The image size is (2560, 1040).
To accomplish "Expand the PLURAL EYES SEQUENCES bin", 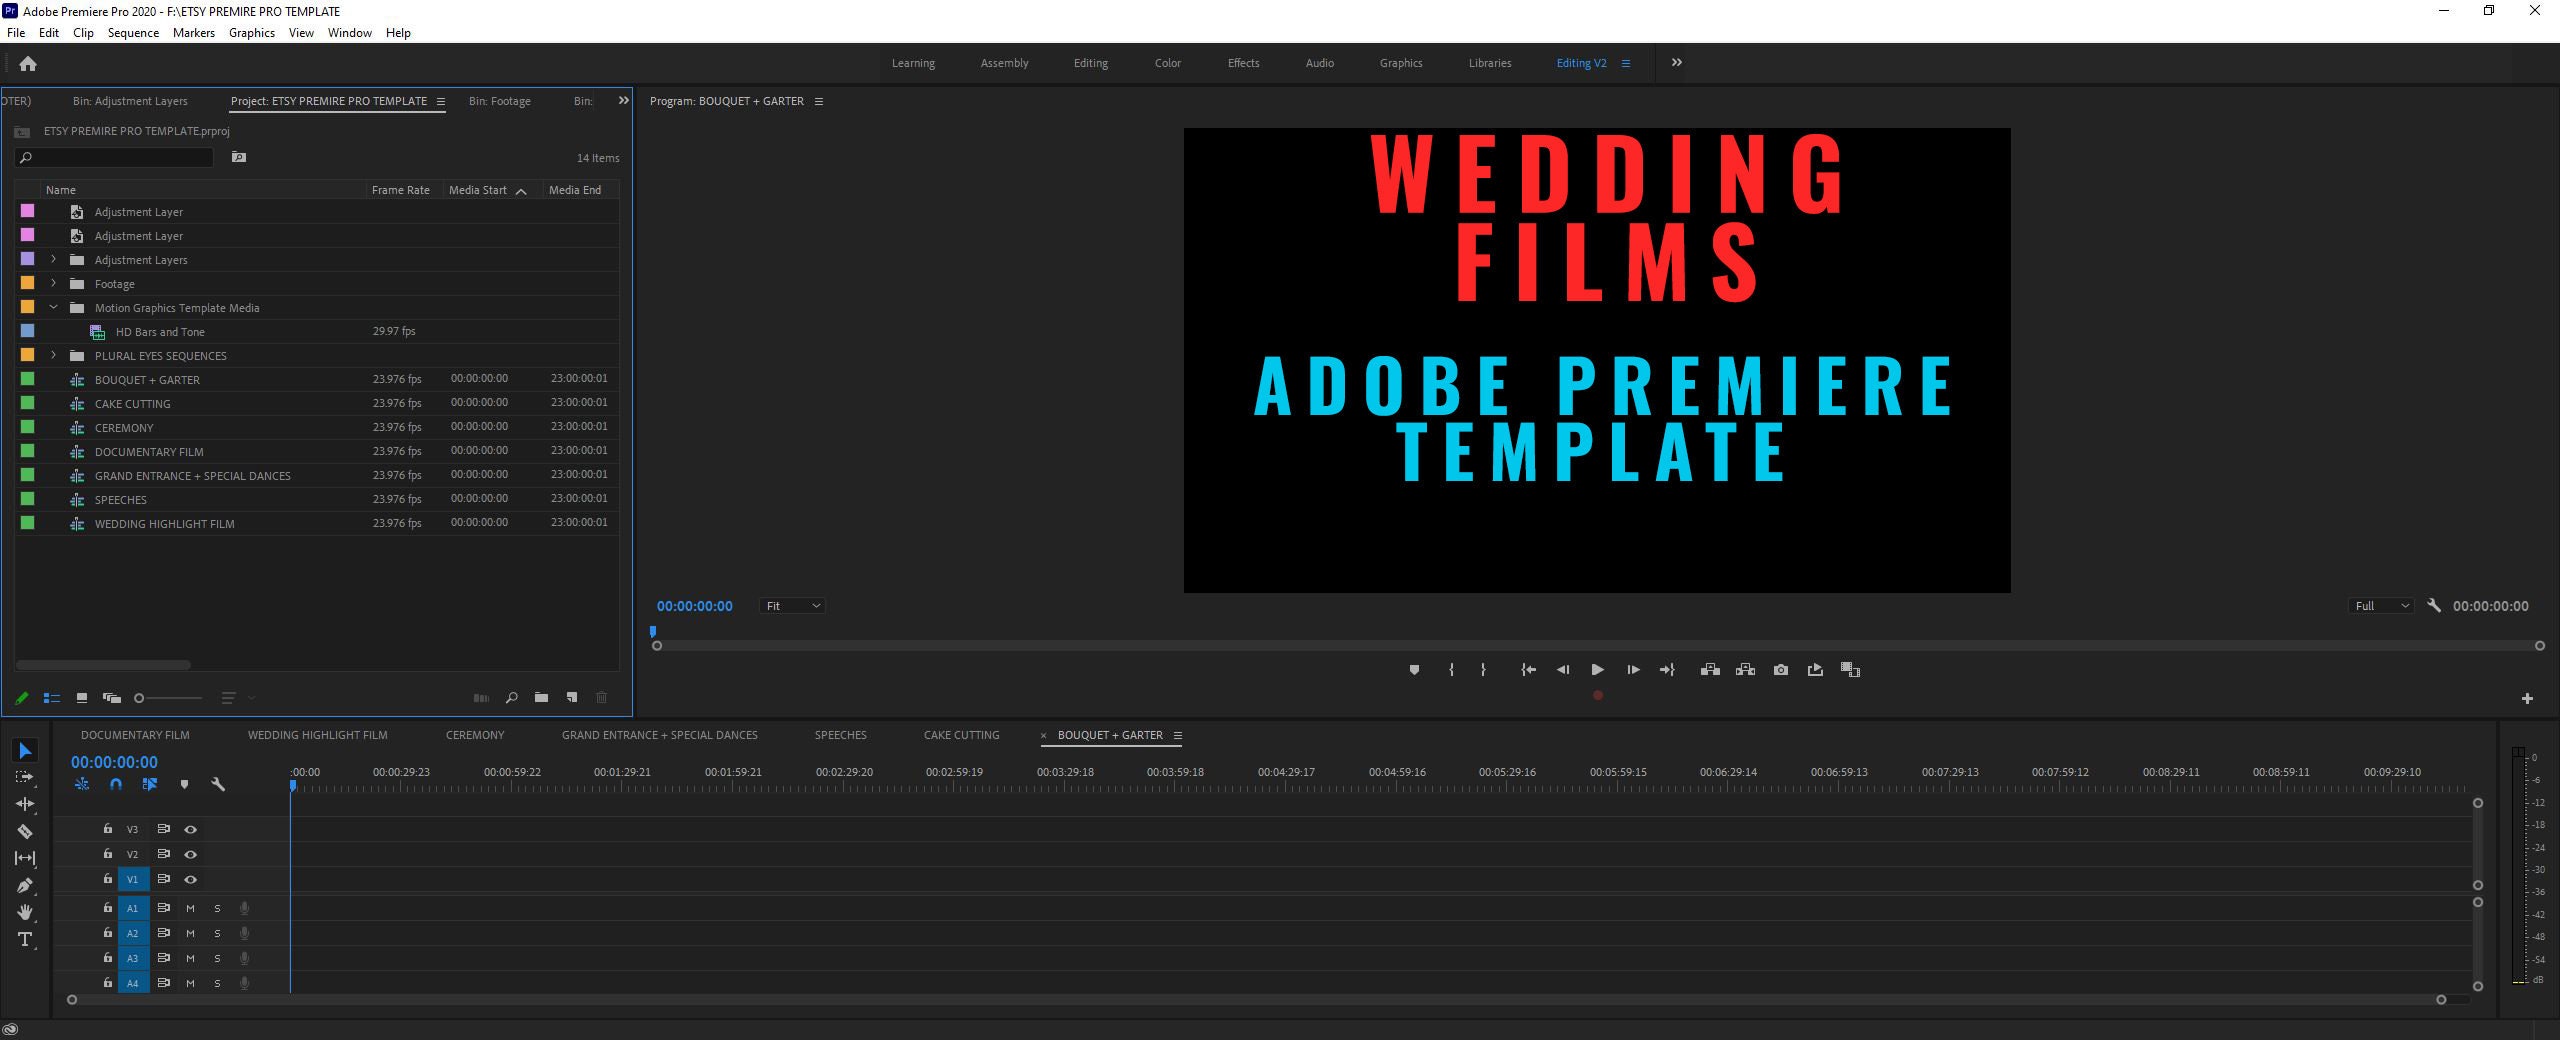I will point(53,355).
